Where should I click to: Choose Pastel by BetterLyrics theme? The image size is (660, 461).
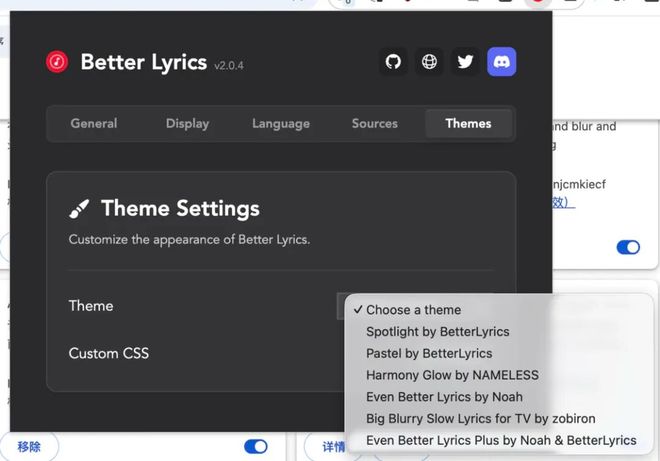(429, 353)
